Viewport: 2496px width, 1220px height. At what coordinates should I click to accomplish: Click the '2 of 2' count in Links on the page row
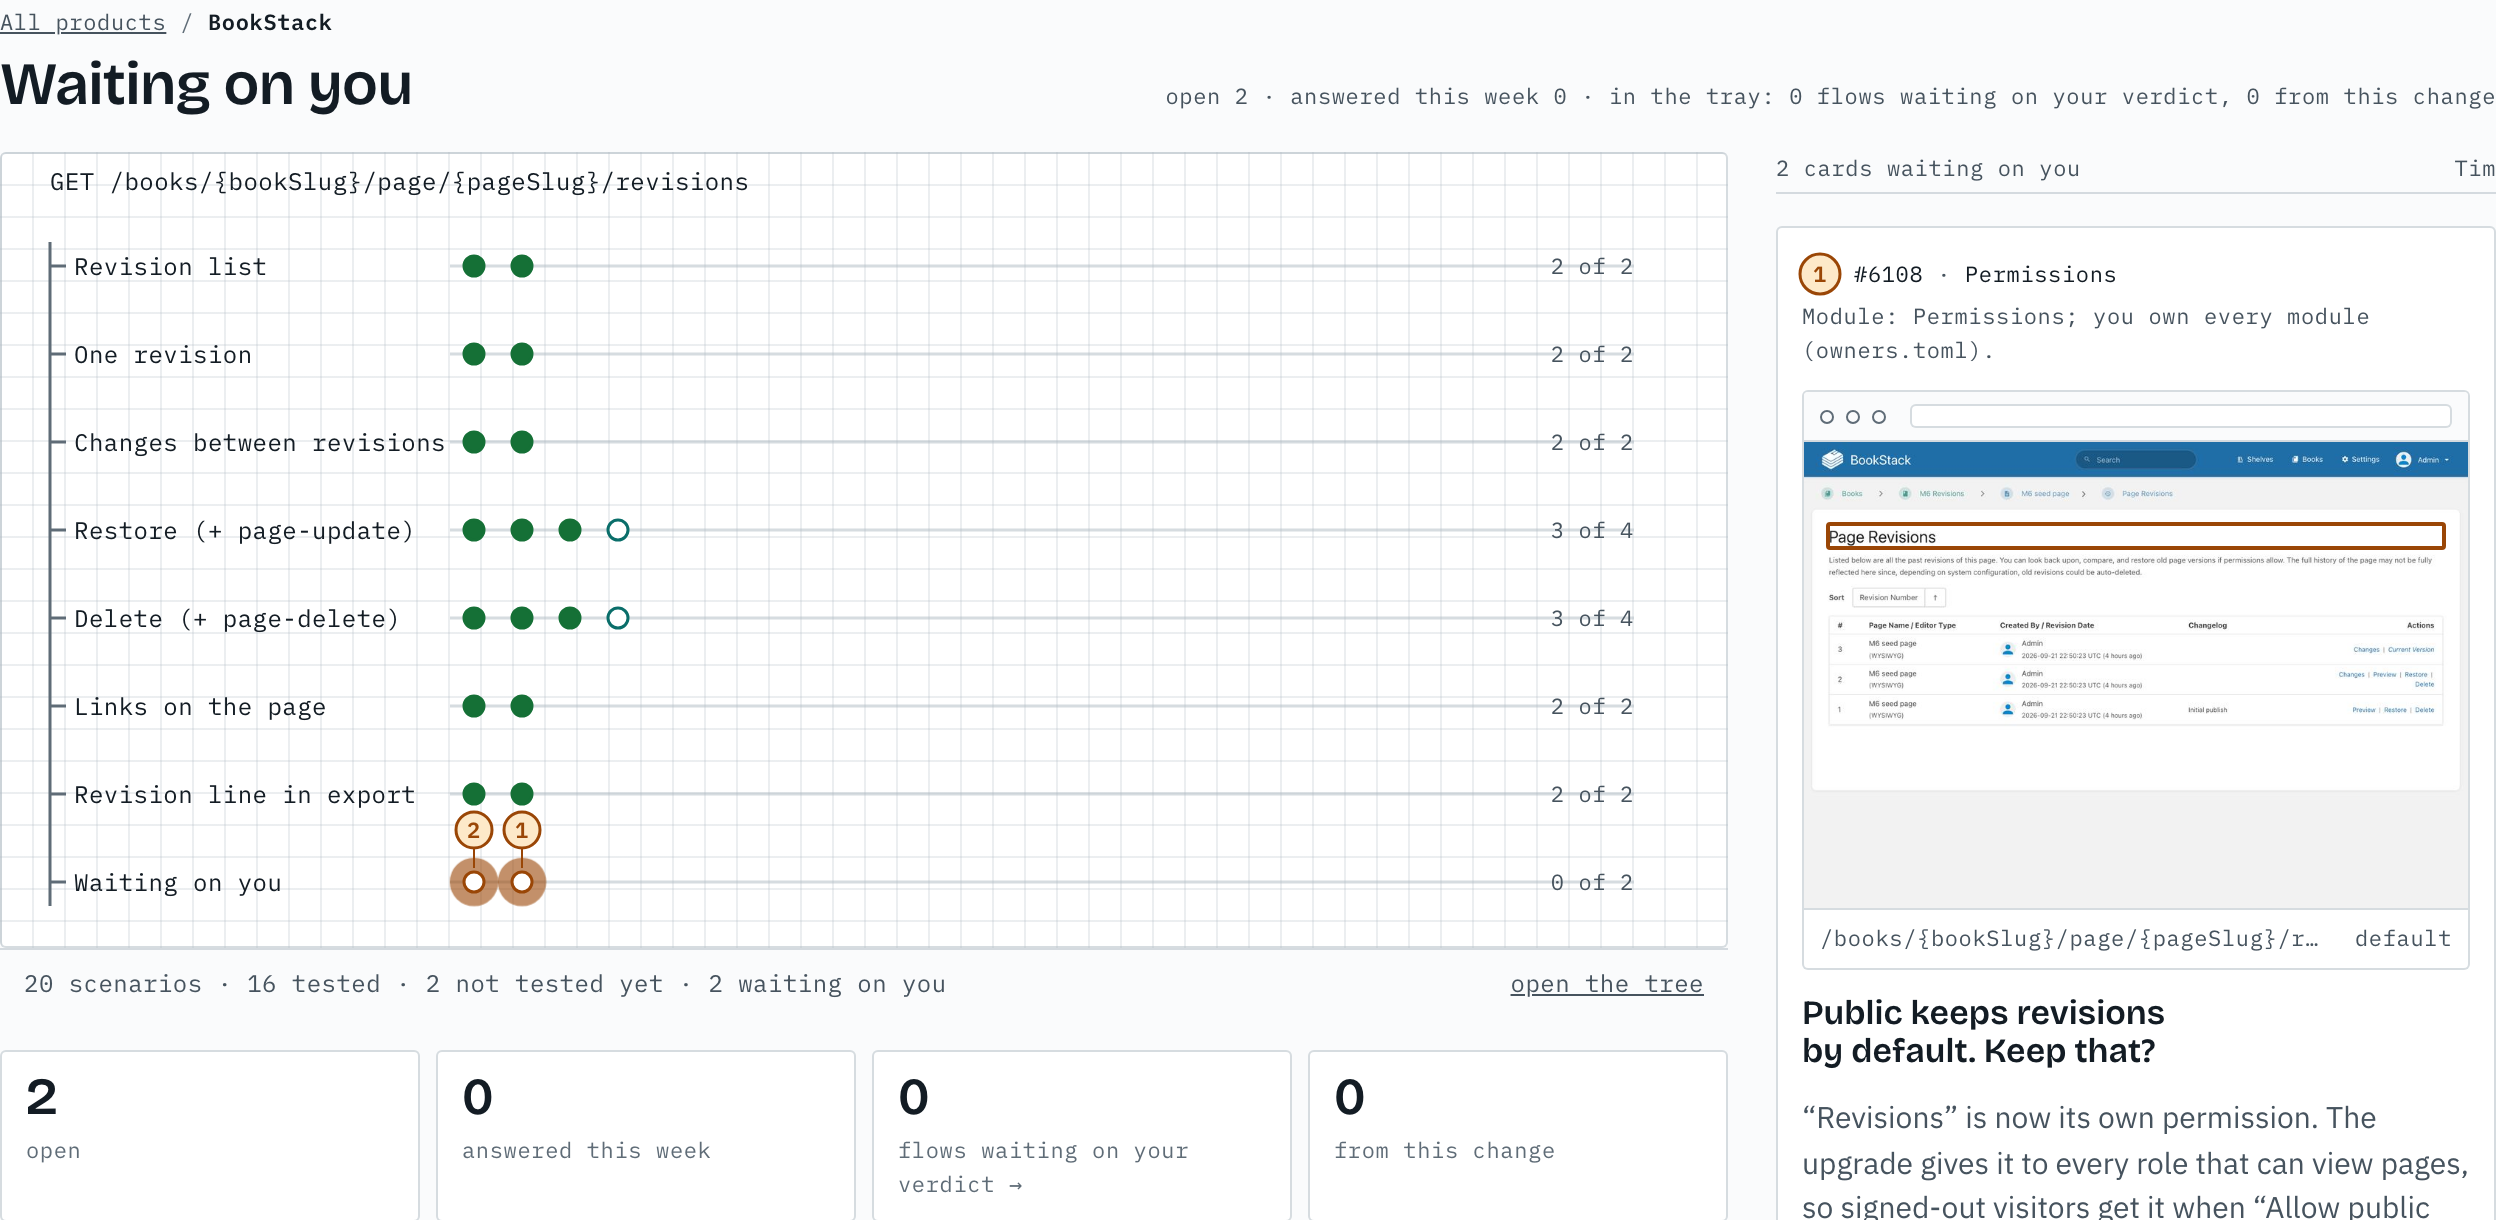1592,707
